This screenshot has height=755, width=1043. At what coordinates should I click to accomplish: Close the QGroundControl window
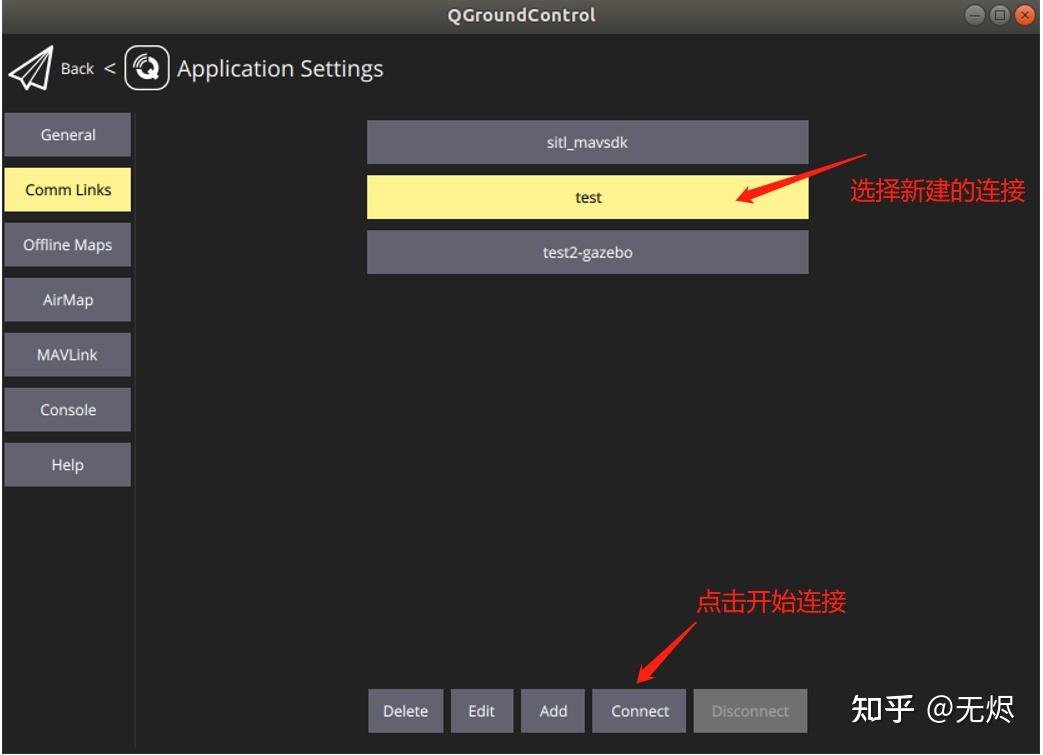click(x=1024, y=15)
